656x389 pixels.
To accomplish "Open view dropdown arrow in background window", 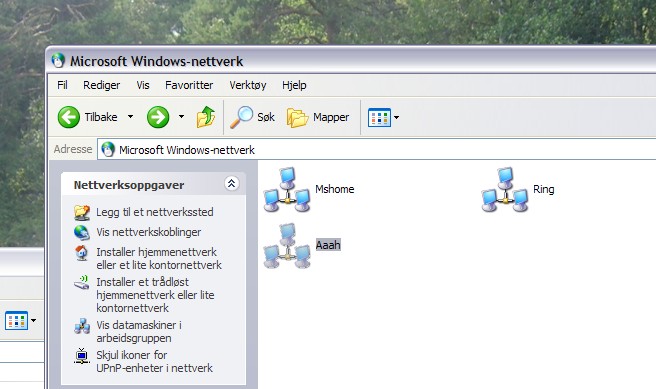I will click(x=33, y=321).
